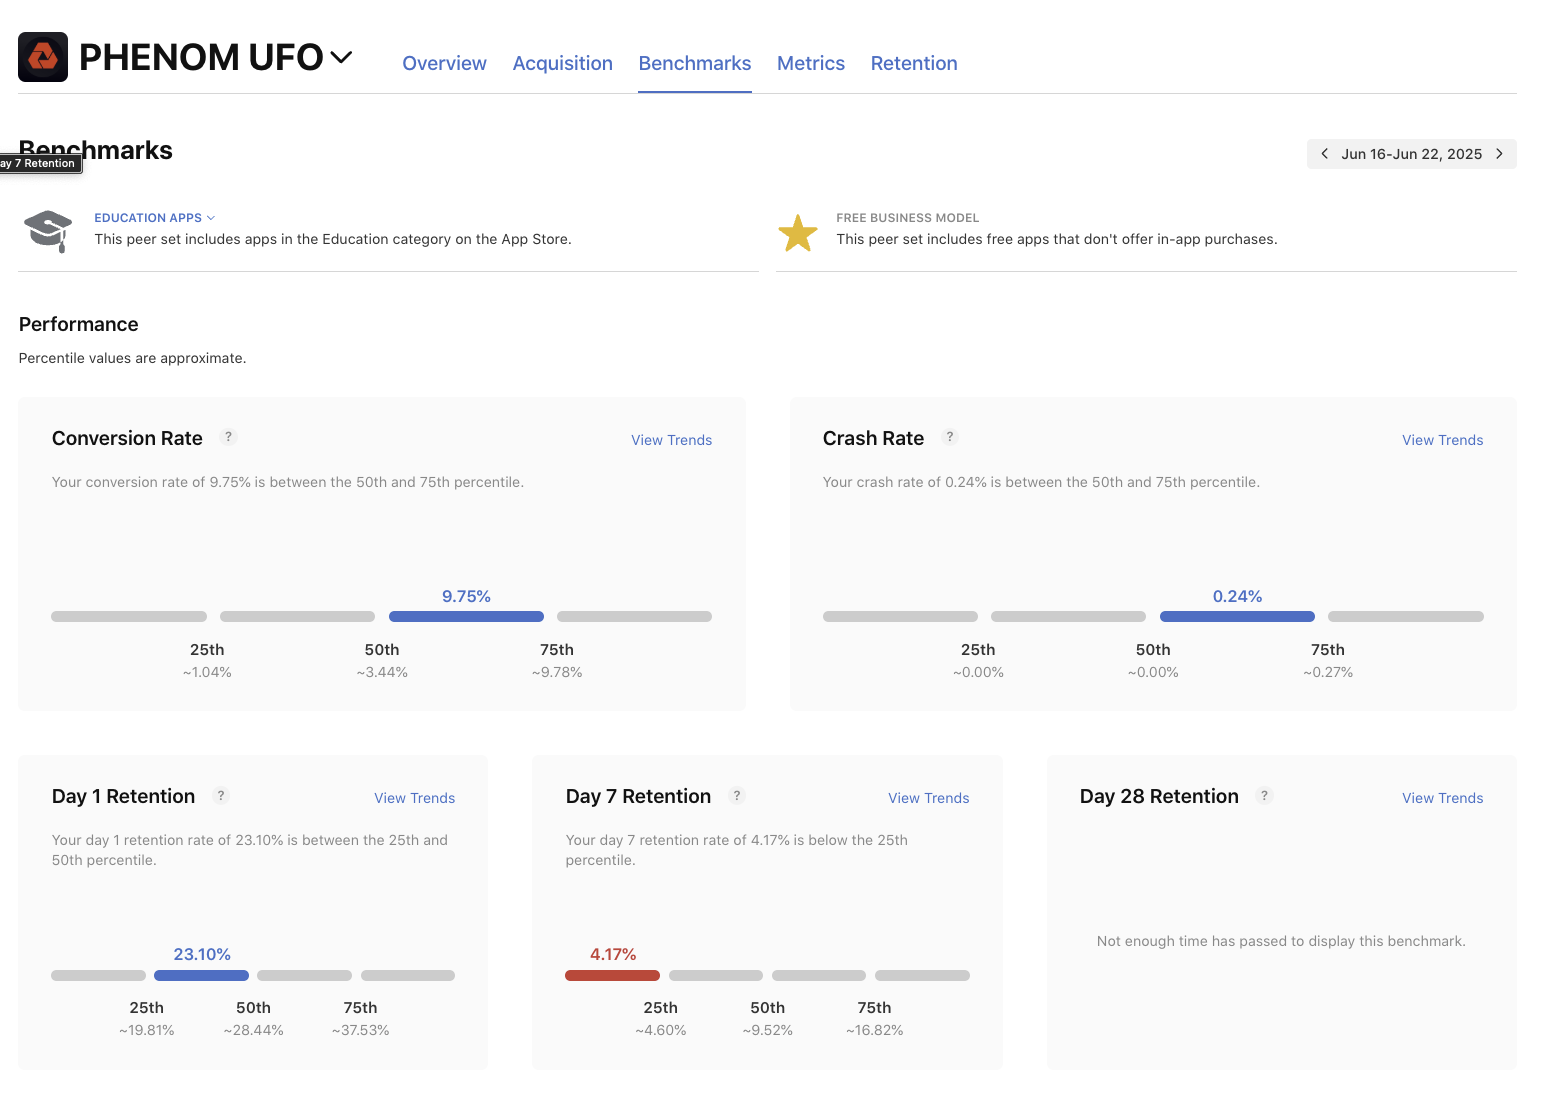Open the Jun 16-Jun 22 date selector
The image size is (1551, 1106).
pos(1411,153)
